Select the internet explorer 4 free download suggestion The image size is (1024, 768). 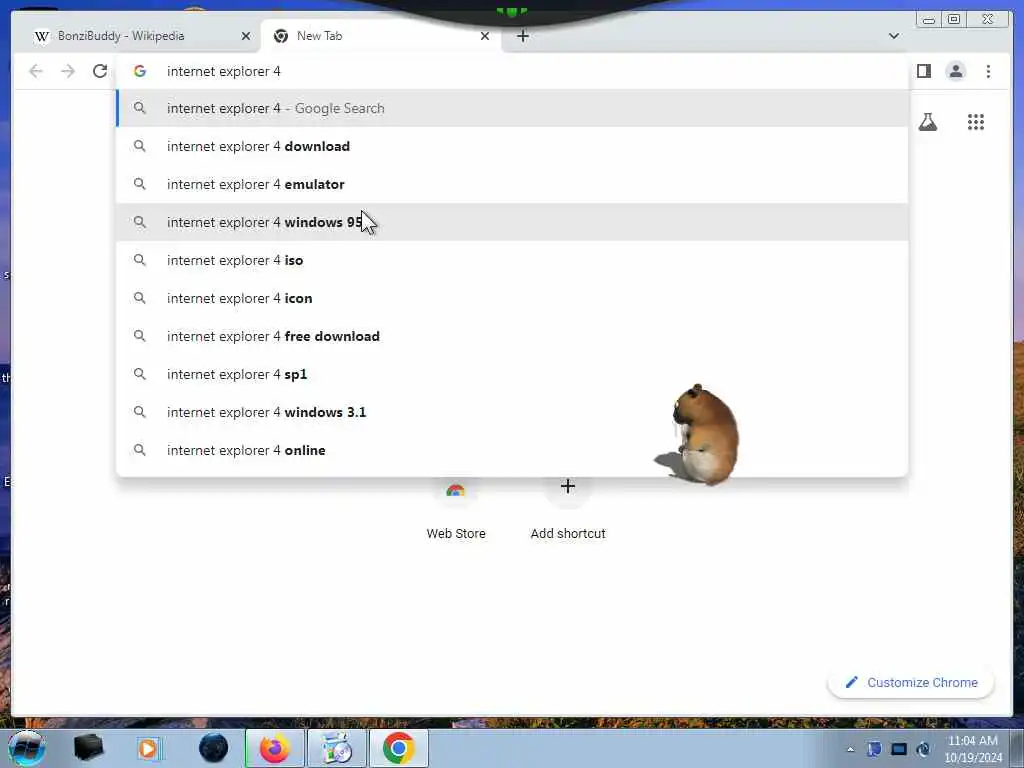click(512, 336)
